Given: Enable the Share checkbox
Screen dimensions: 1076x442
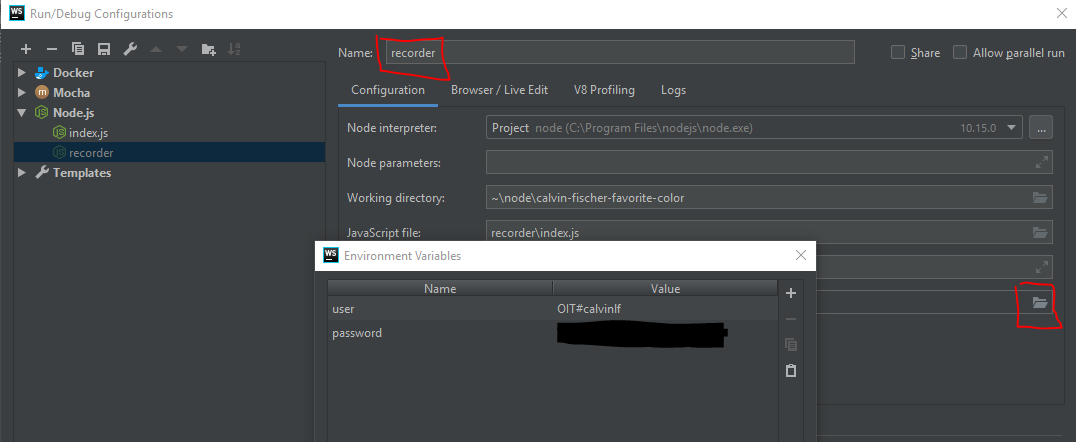Looking at the screenshot, I should coord(898,52).
